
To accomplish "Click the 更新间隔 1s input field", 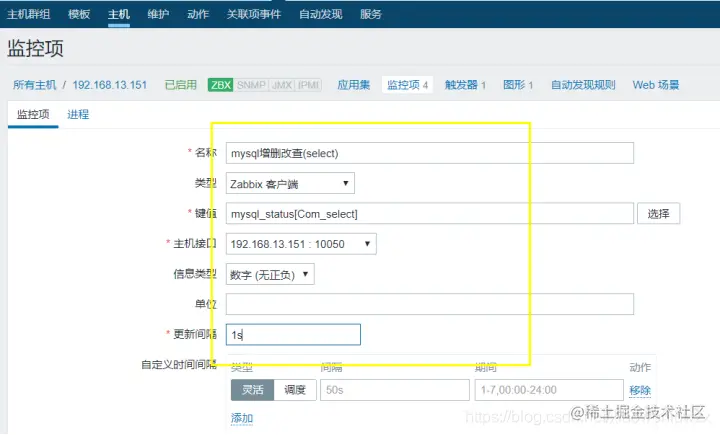I will 293,334.
